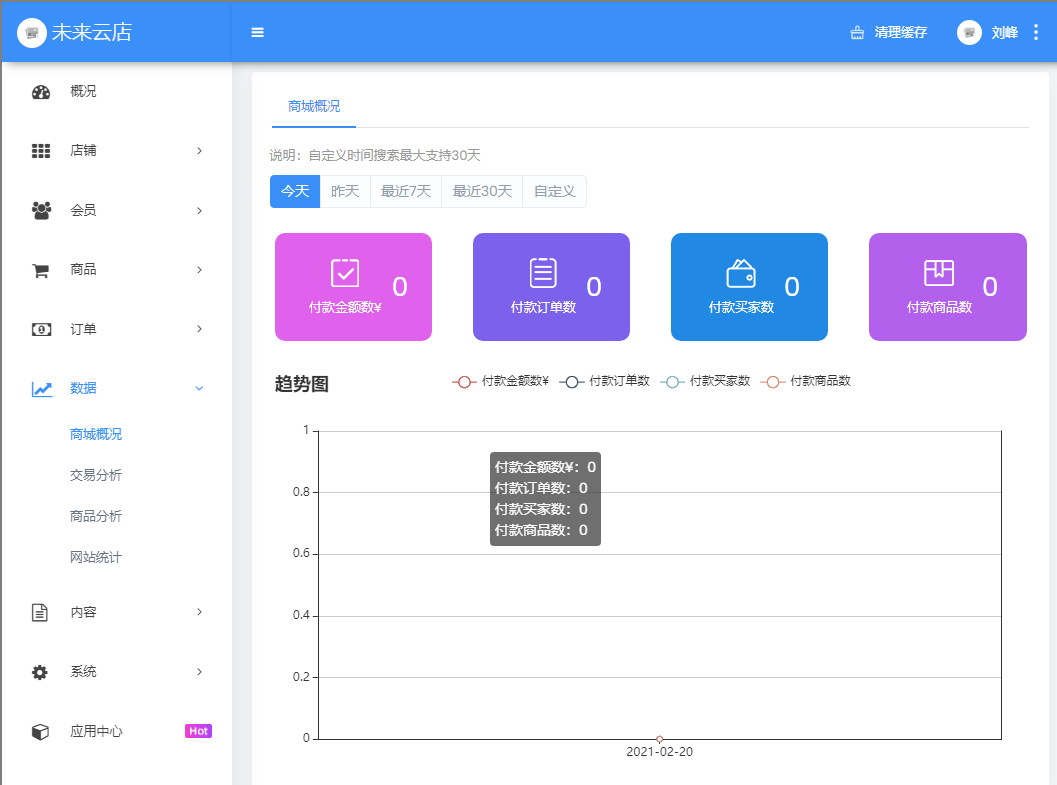
Task: Click the clear cache basket icon
Action: point(857,32)
